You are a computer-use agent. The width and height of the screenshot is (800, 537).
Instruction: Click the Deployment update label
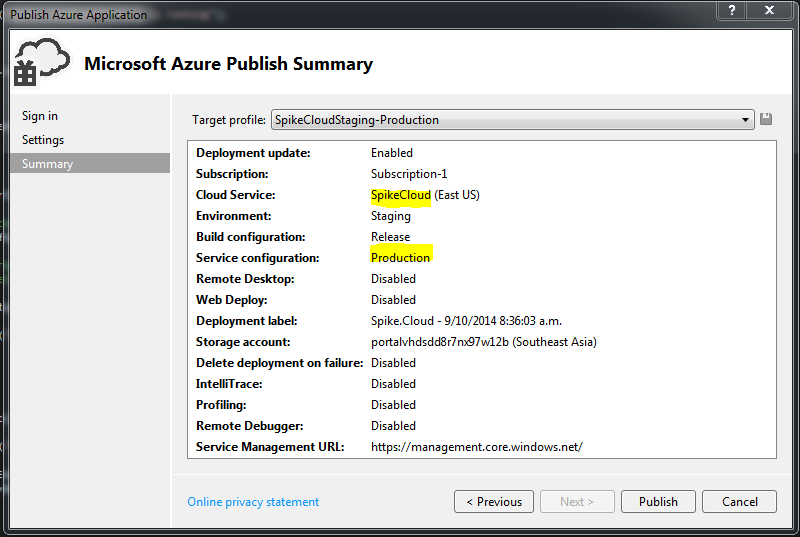pyautogui.click(x=253, y=153)
